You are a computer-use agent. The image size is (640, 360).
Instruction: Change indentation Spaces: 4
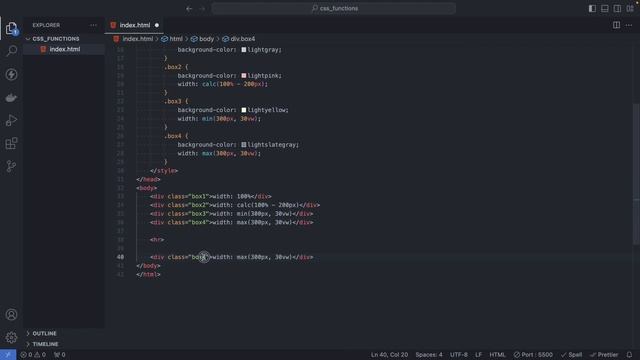click(x=429, y=355)
